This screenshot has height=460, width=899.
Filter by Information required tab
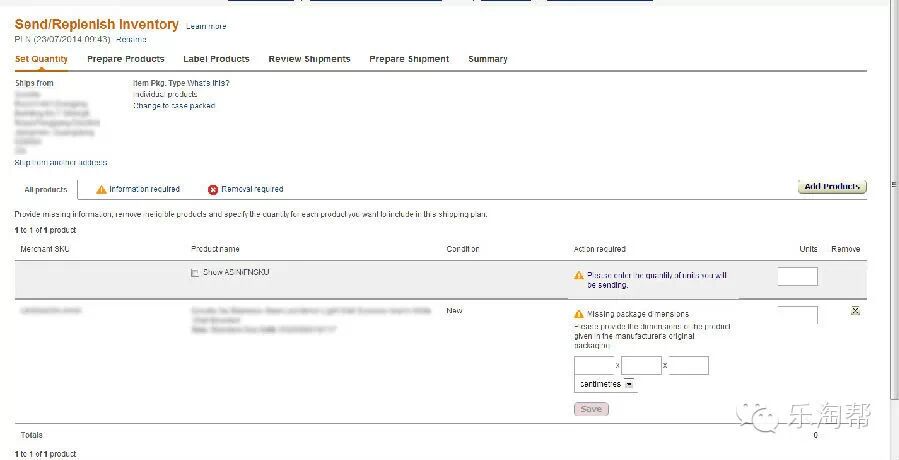[x=138, y=189]
